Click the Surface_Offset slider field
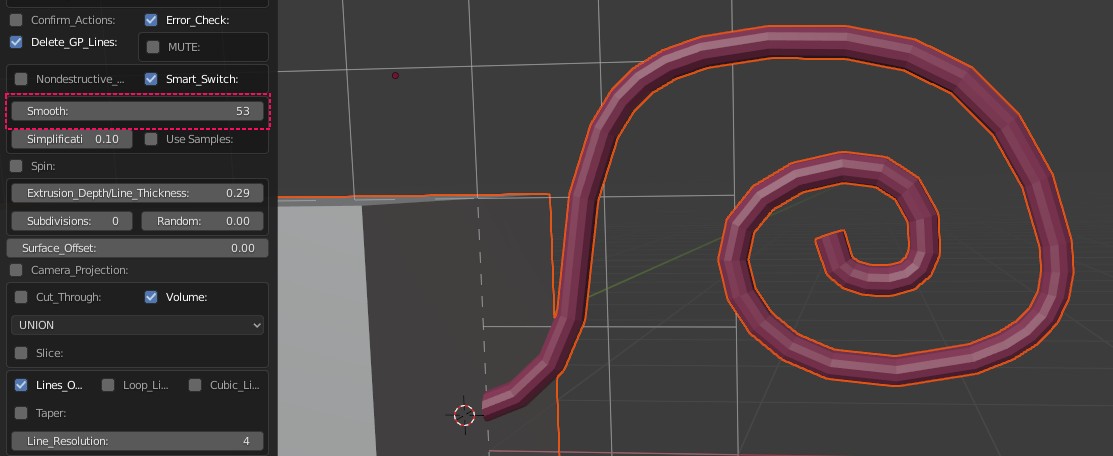This screenshot has width=1113, height=456. tap(137, 248)
